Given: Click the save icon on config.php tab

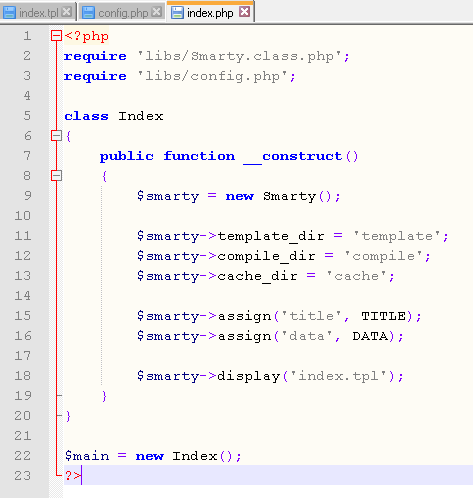Looking at the screenshot, I should (88, 13).
